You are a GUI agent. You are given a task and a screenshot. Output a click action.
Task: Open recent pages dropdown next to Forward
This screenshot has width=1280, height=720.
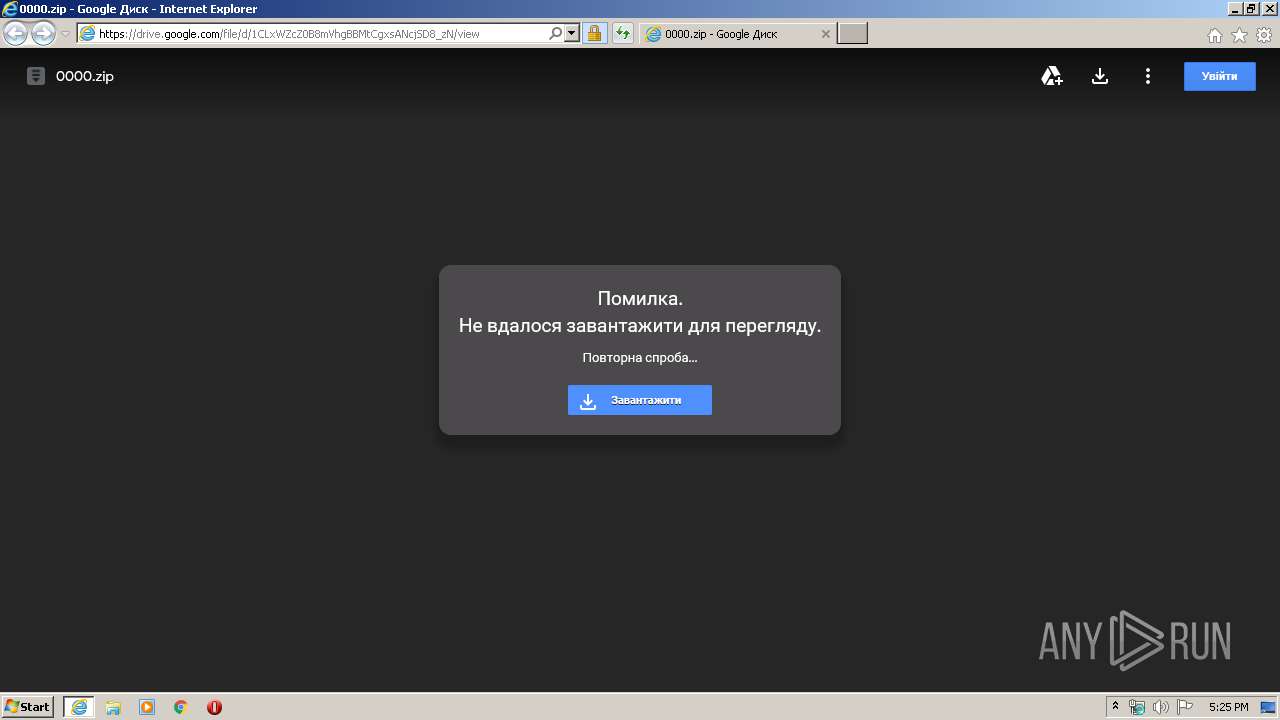(x=65, y=34)
